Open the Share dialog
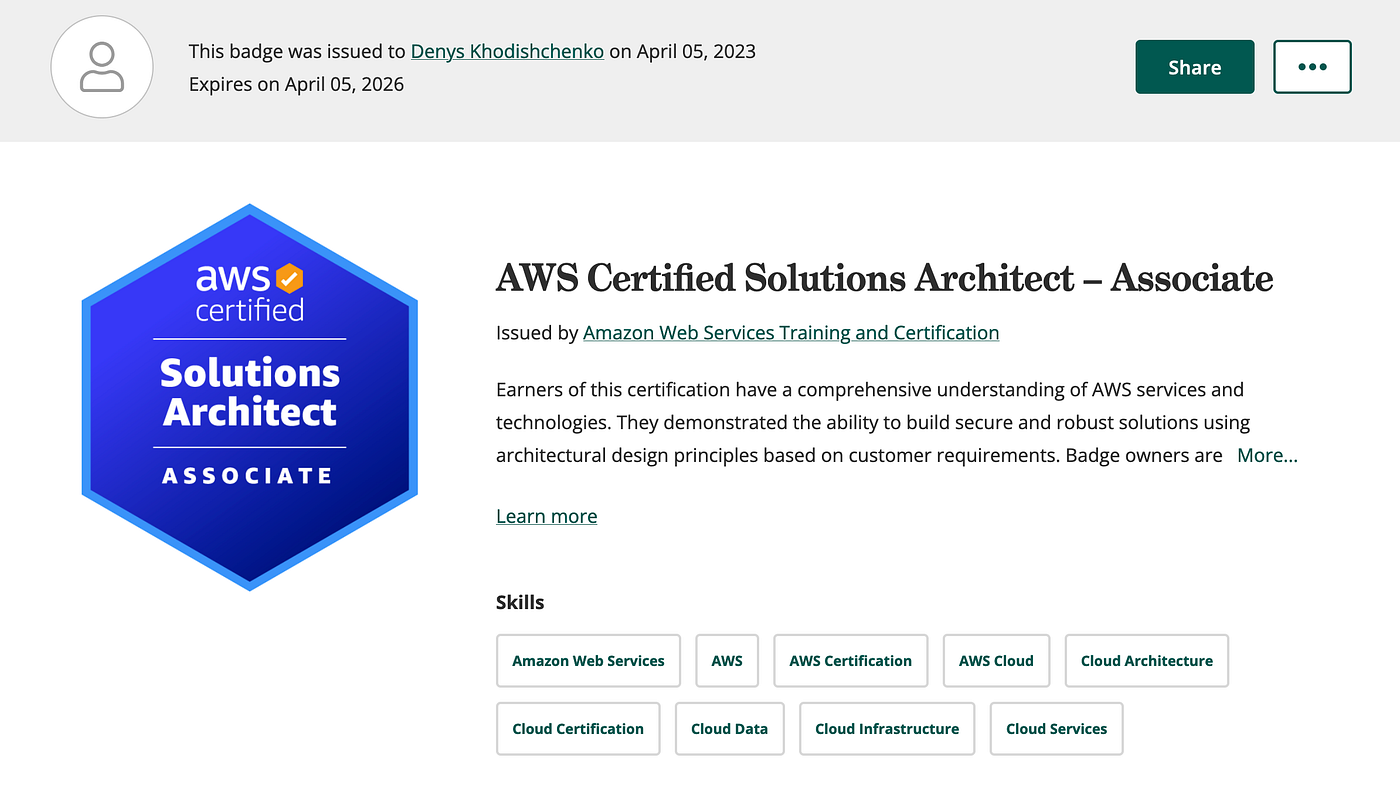This screenshot has height=802, width=1400. tap(1194, 66)
